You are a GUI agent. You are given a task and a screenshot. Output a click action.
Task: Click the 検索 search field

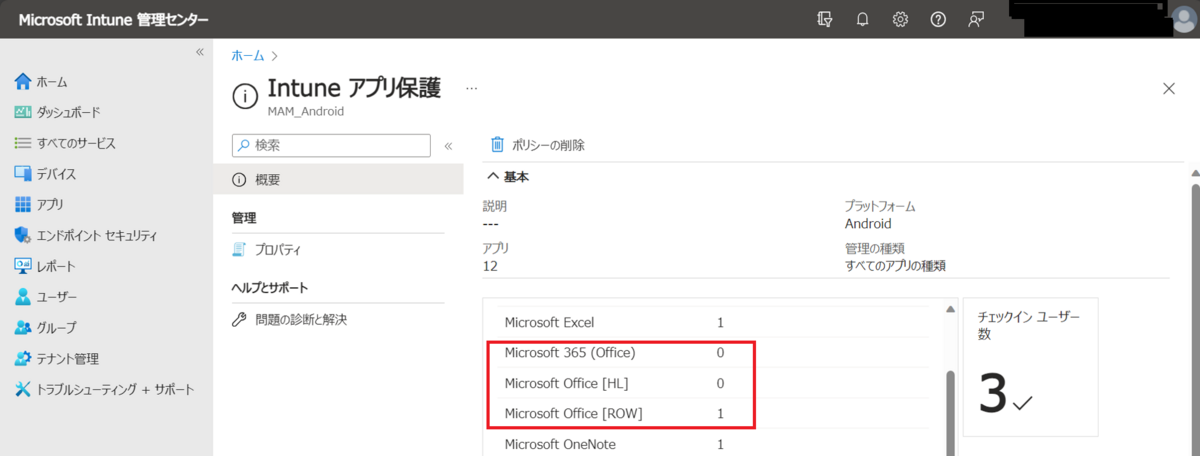point(331,145)
